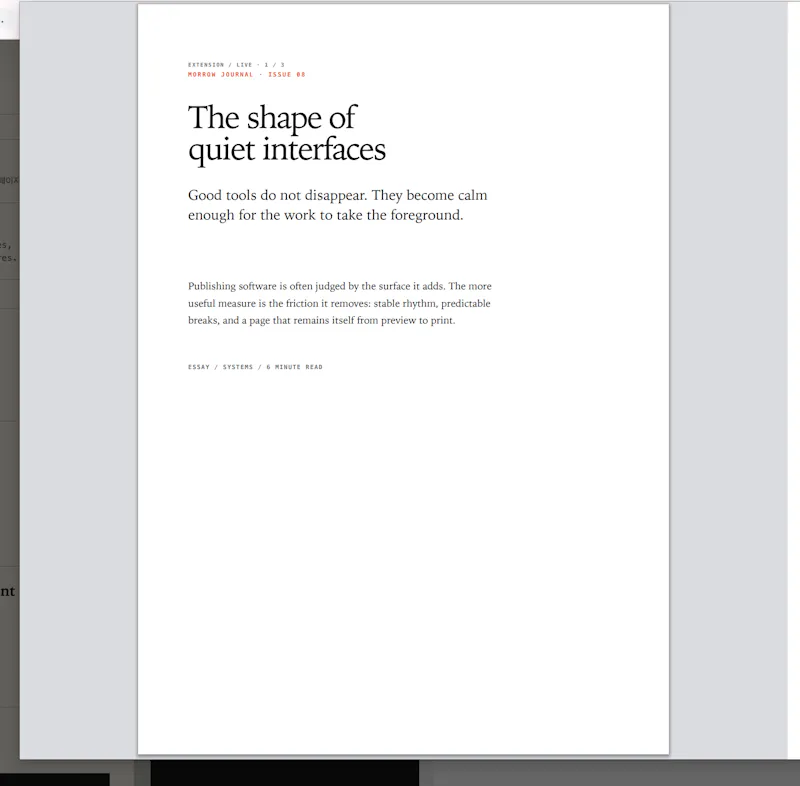
Task: Click the "ESSAY / SYSTEMS / 6 MINUTE READ" footer text
Action: (x=255, y=367)
